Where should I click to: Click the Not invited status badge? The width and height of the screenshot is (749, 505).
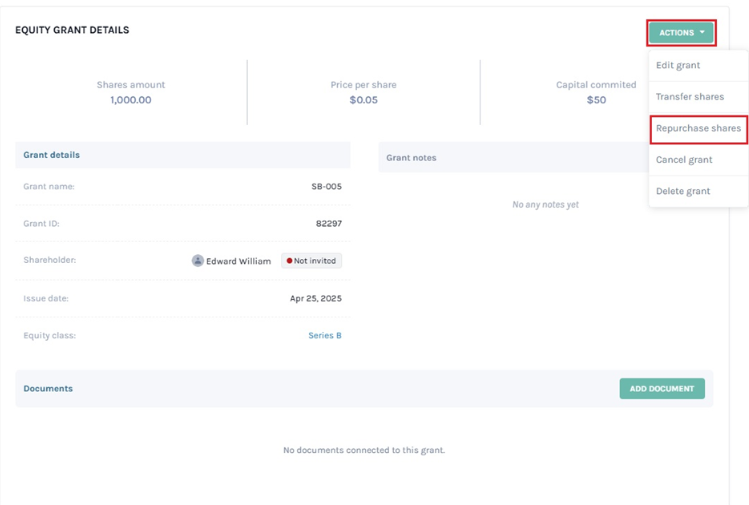[x=311, y=260]
